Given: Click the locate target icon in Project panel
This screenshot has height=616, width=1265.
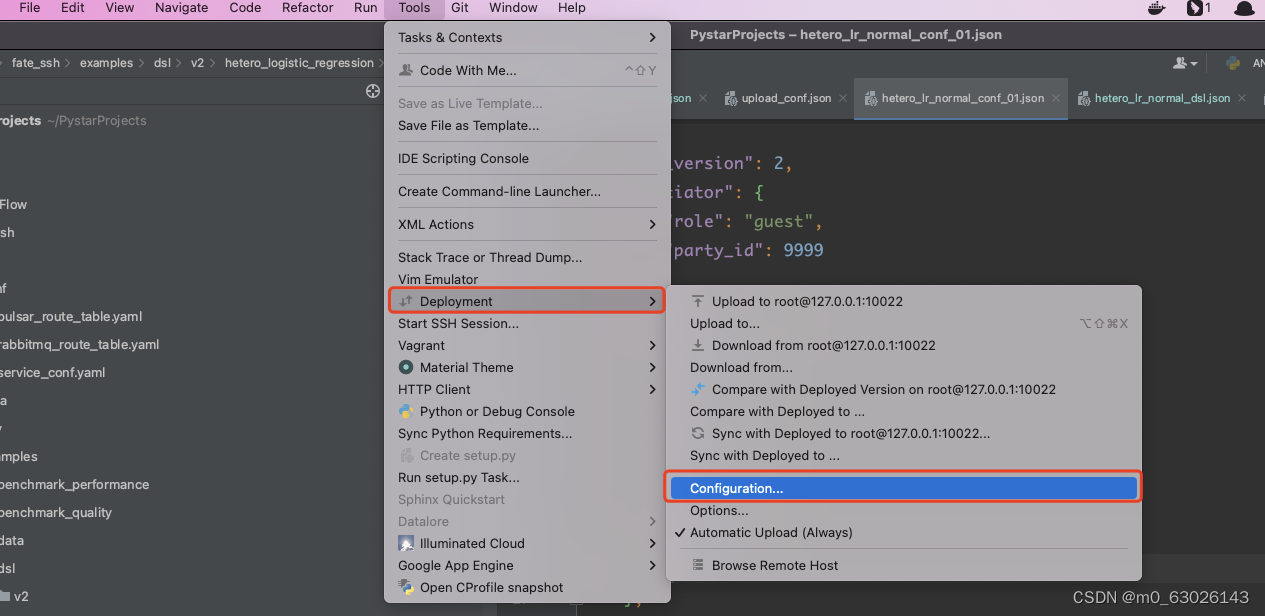Looking at the screenshot, I should [373, 91].
